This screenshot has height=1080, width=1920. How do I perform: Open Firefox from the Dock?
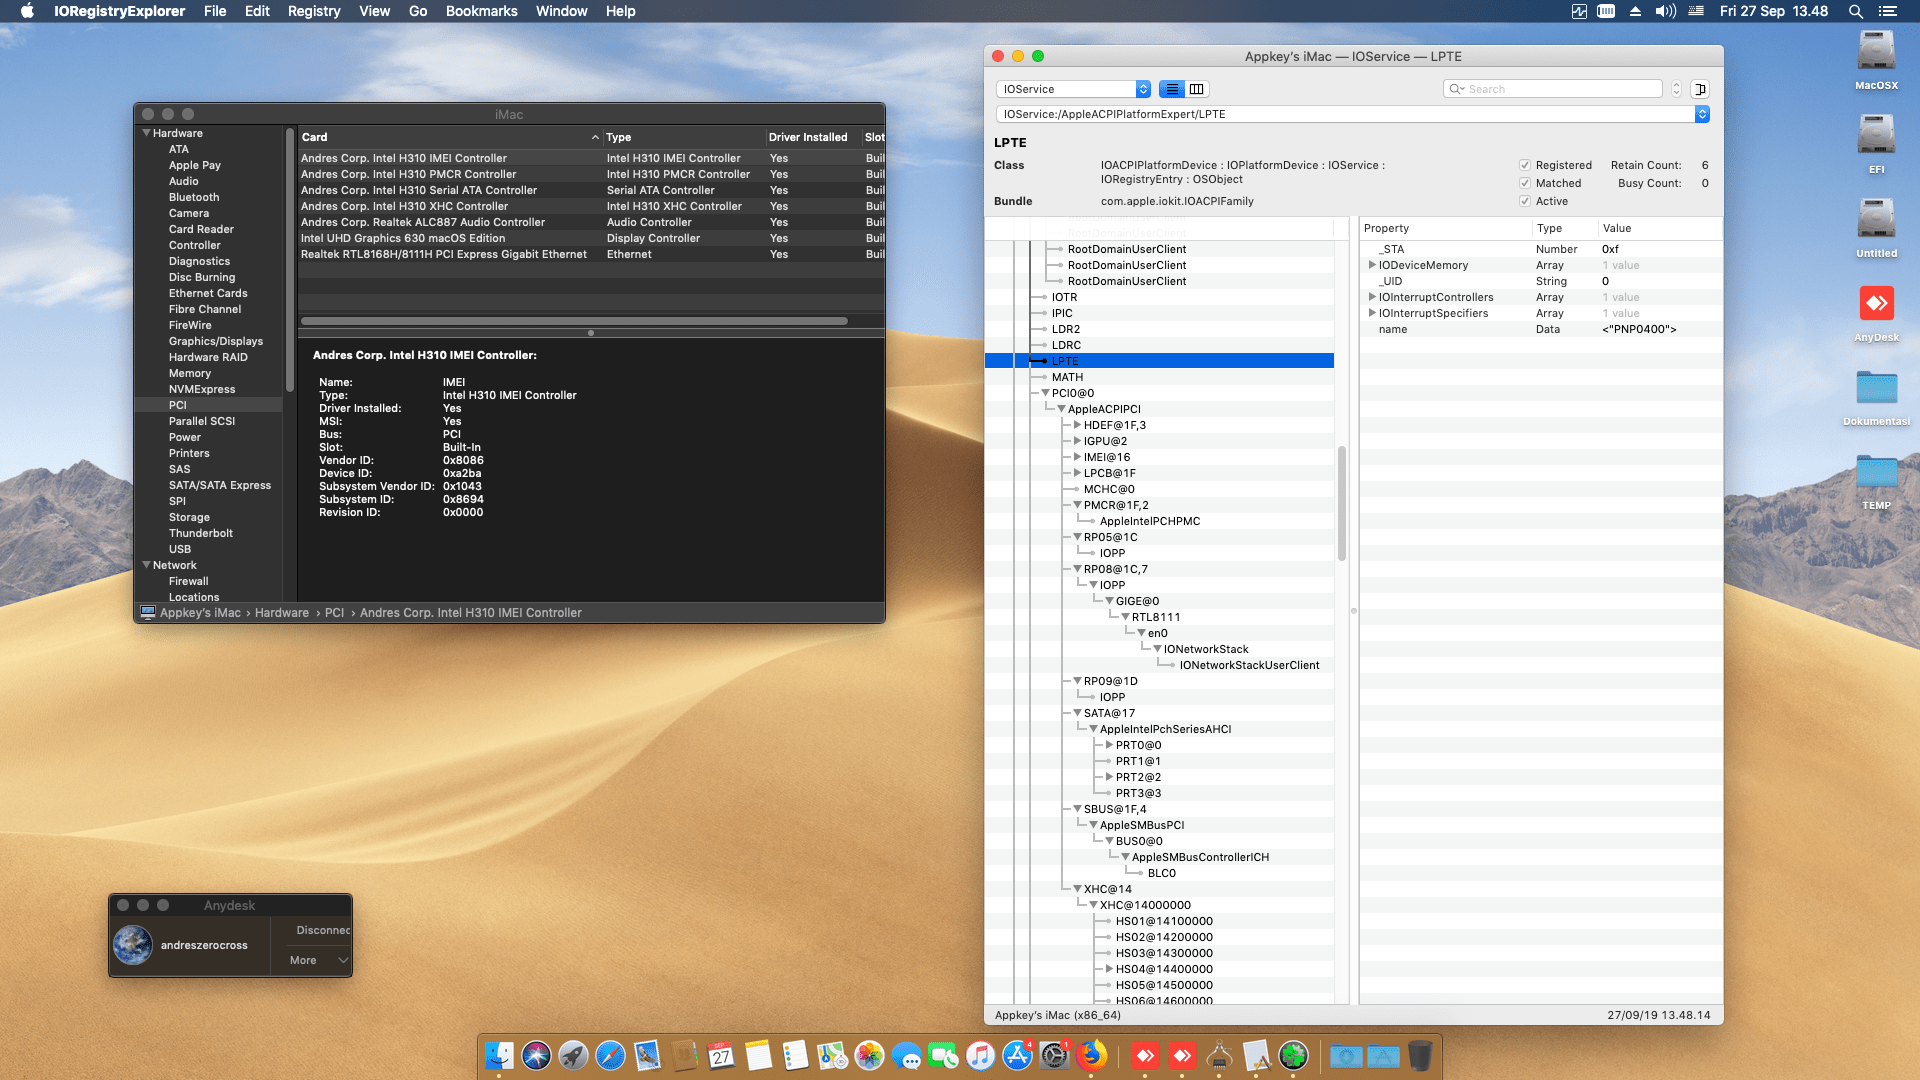point(1091,1056)
